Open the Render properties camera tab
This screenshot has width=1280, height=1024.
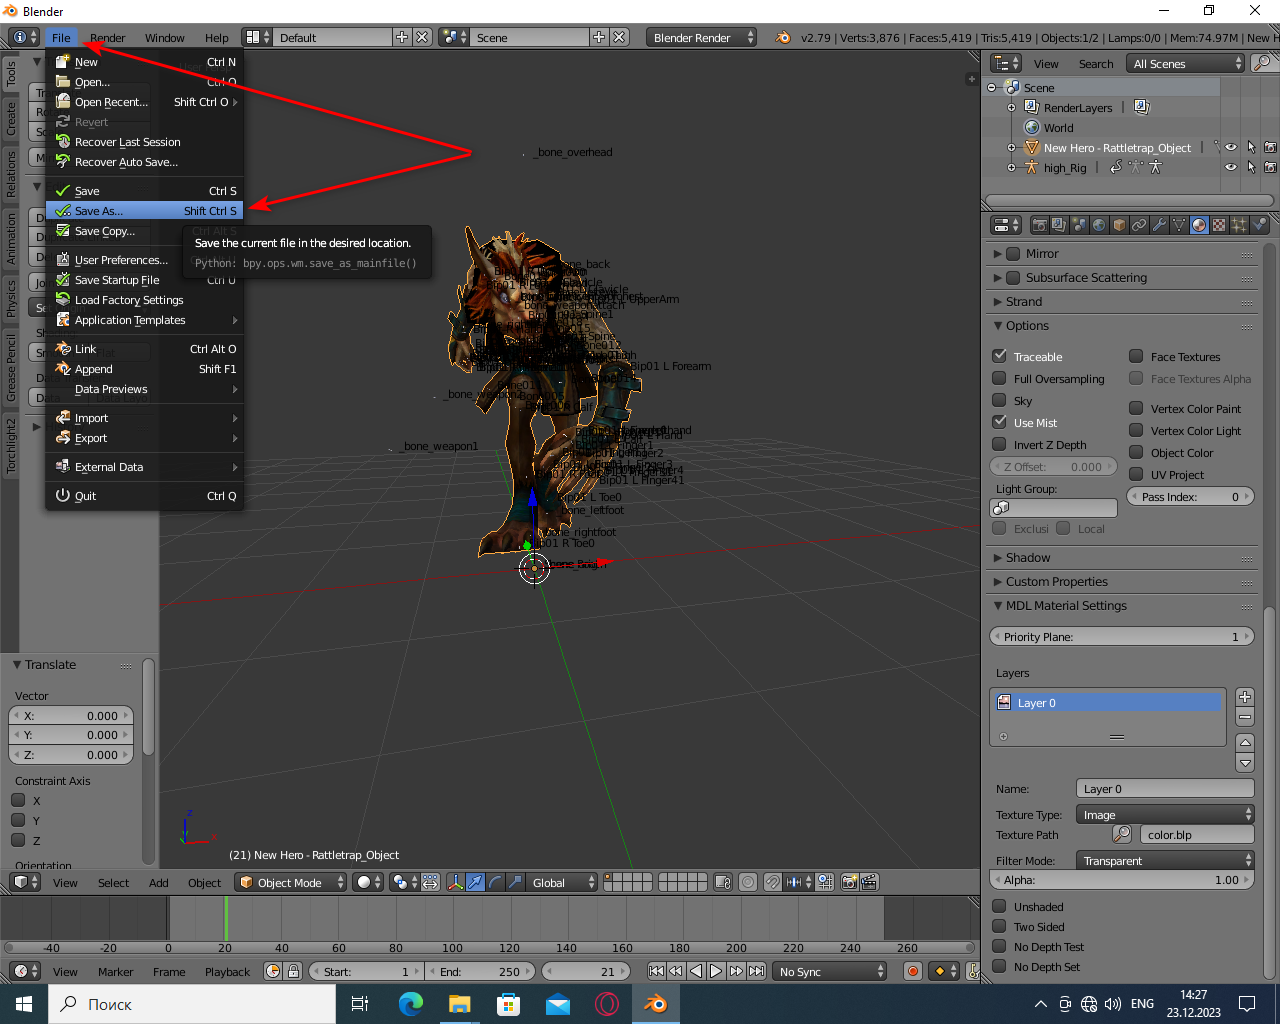coord(1039,225)
